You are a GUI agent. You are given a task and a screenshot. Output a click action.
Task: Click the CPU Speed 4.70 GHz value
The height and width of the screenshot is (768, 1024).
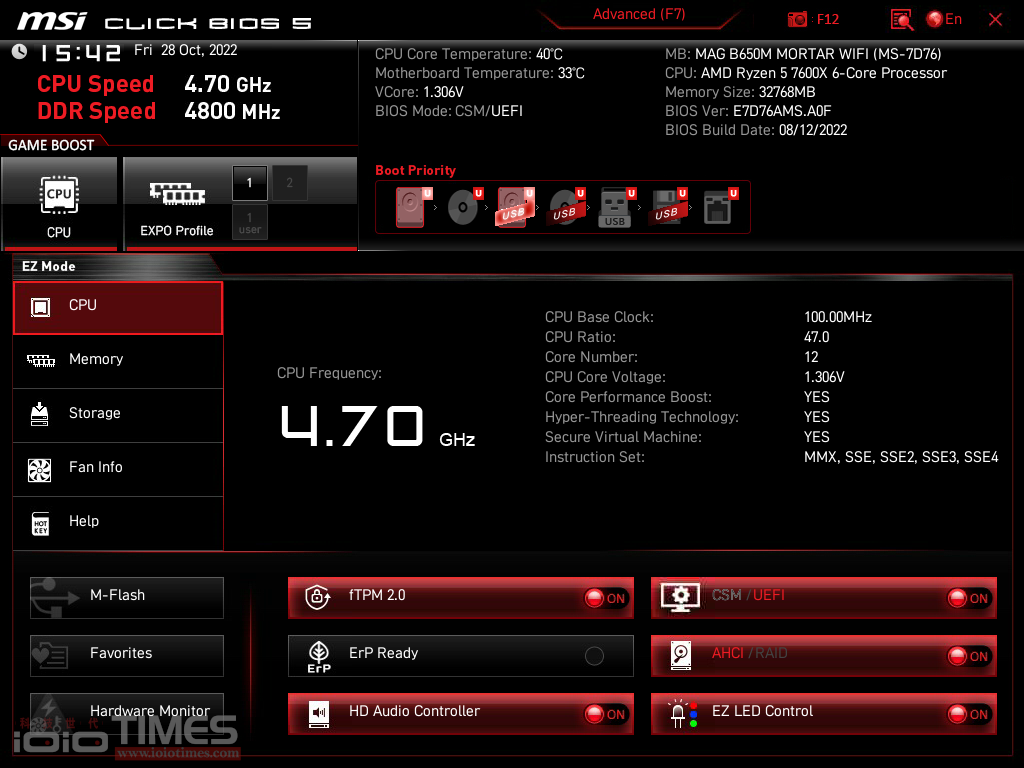227,84
